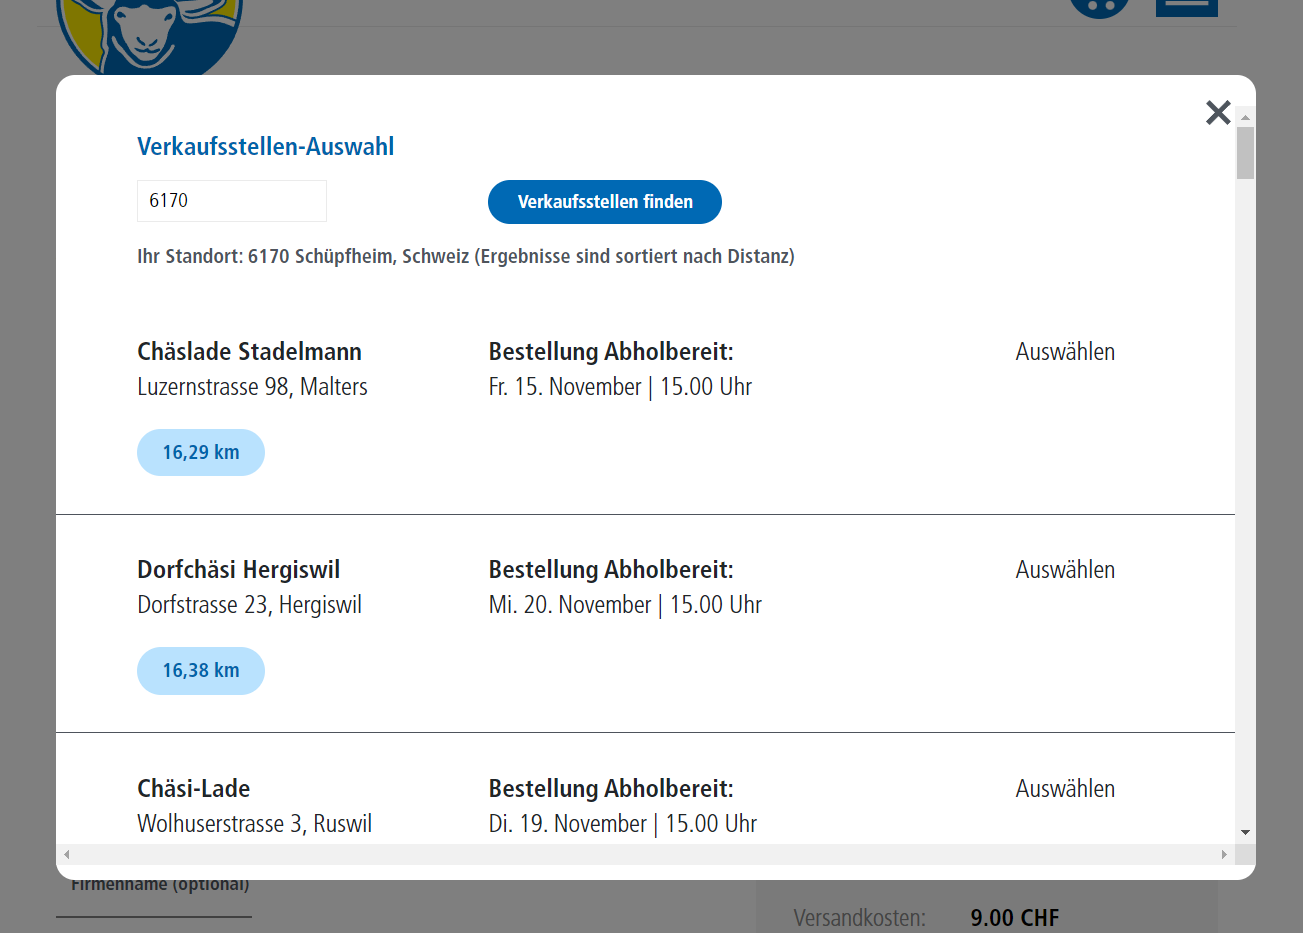This screenshot has width=1303, height=933.
Task: Select Auswählen for Dorfchäsi Hergiswil
Action: pos(1065,570)
